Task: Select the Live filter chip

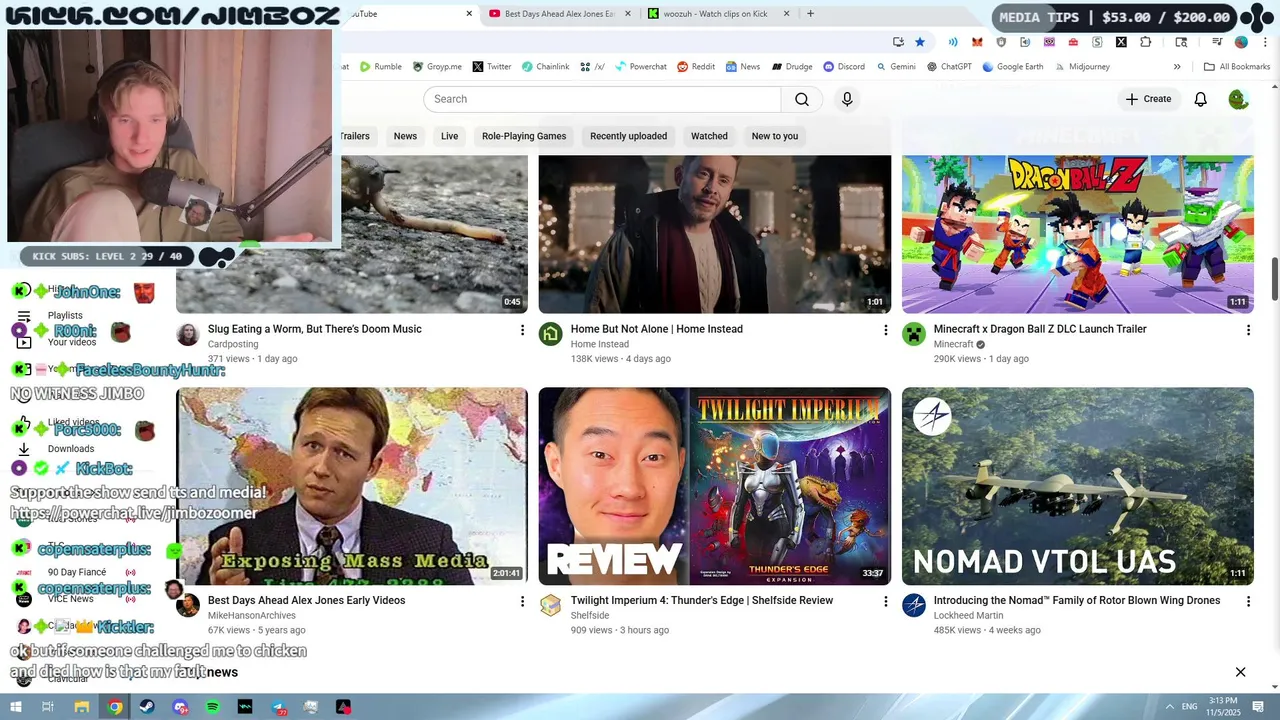Action: [450, 136]
